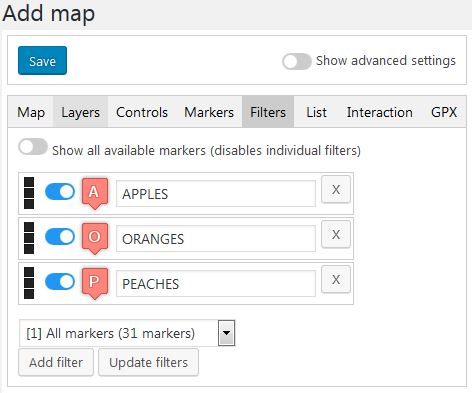Image resolution: width=472 pixels, height=393 pixels.
Task: Click the Save button
Action: (x=42, y=61)
